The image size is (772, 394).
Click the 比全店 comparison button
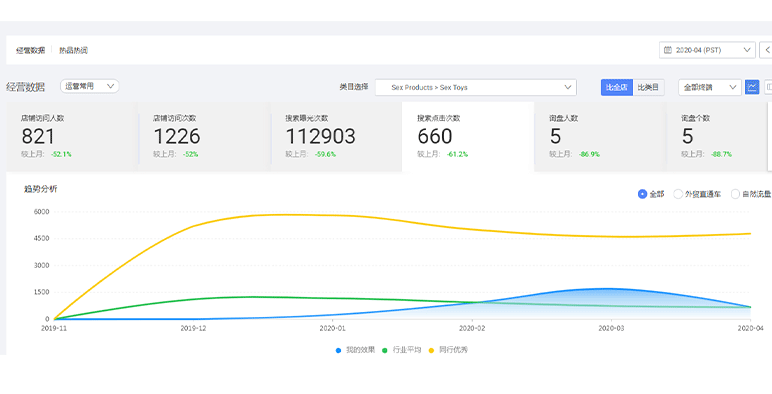tap(616, 87)
